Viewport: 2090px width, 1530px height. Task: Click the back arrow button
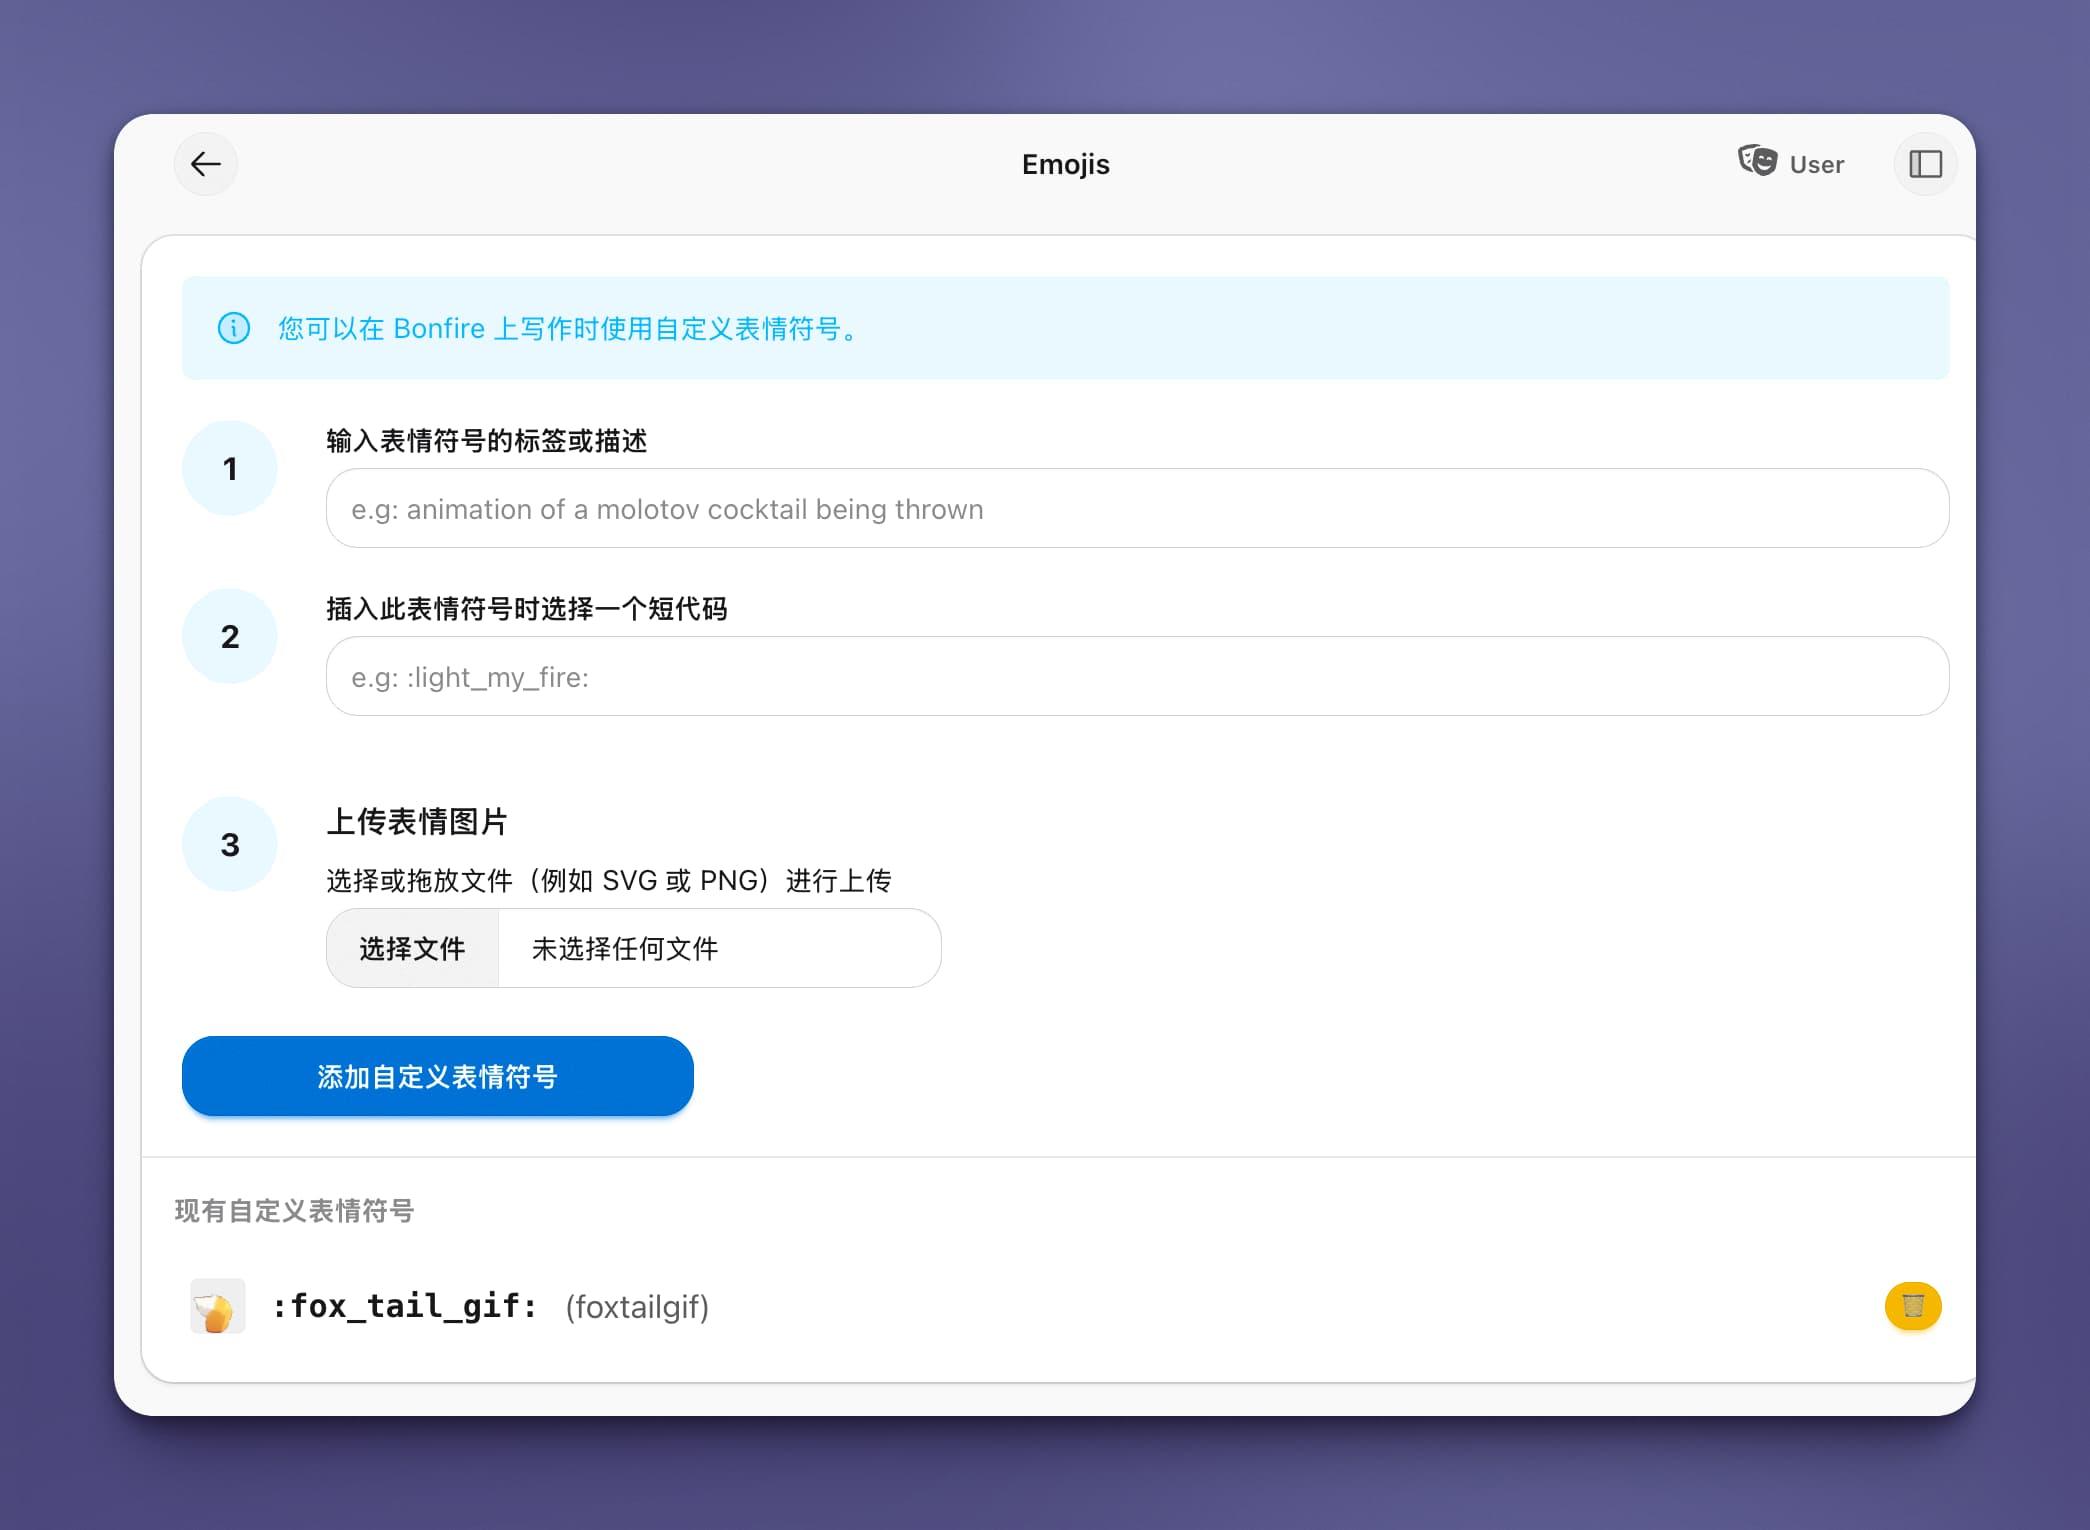(206, 164)
